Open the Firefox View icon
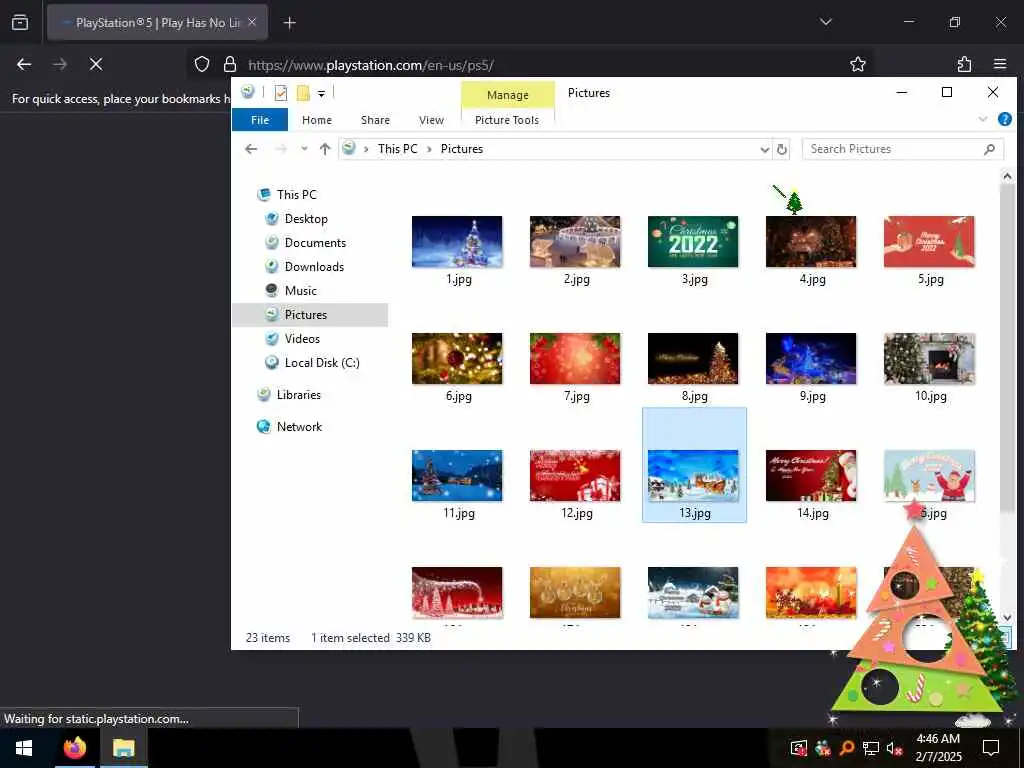 tap(20, 22)
